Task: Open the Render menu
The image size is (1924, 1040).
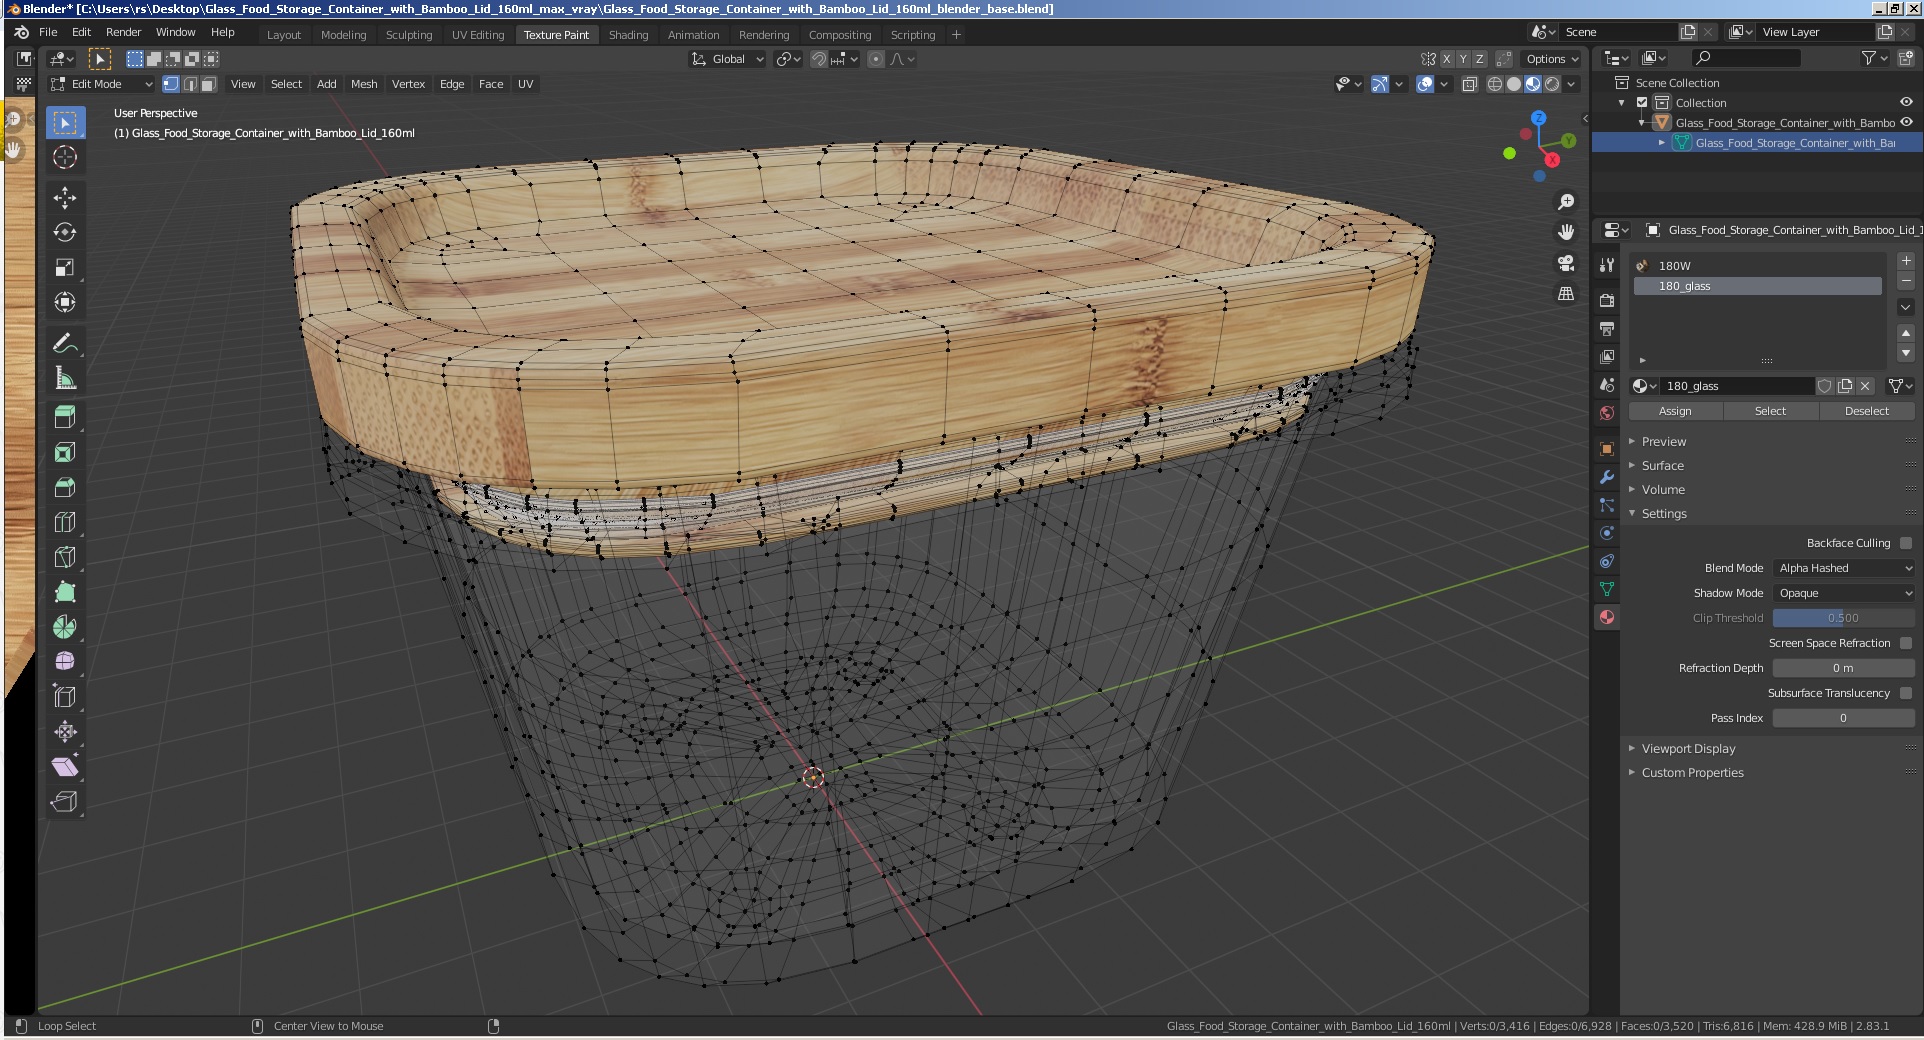Action: 124,32
